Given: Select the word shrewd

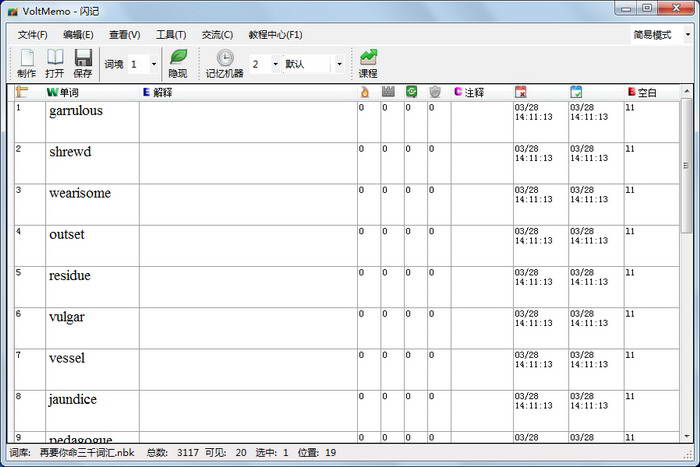Looking at the screenshot, I should [x=70, y=152].
